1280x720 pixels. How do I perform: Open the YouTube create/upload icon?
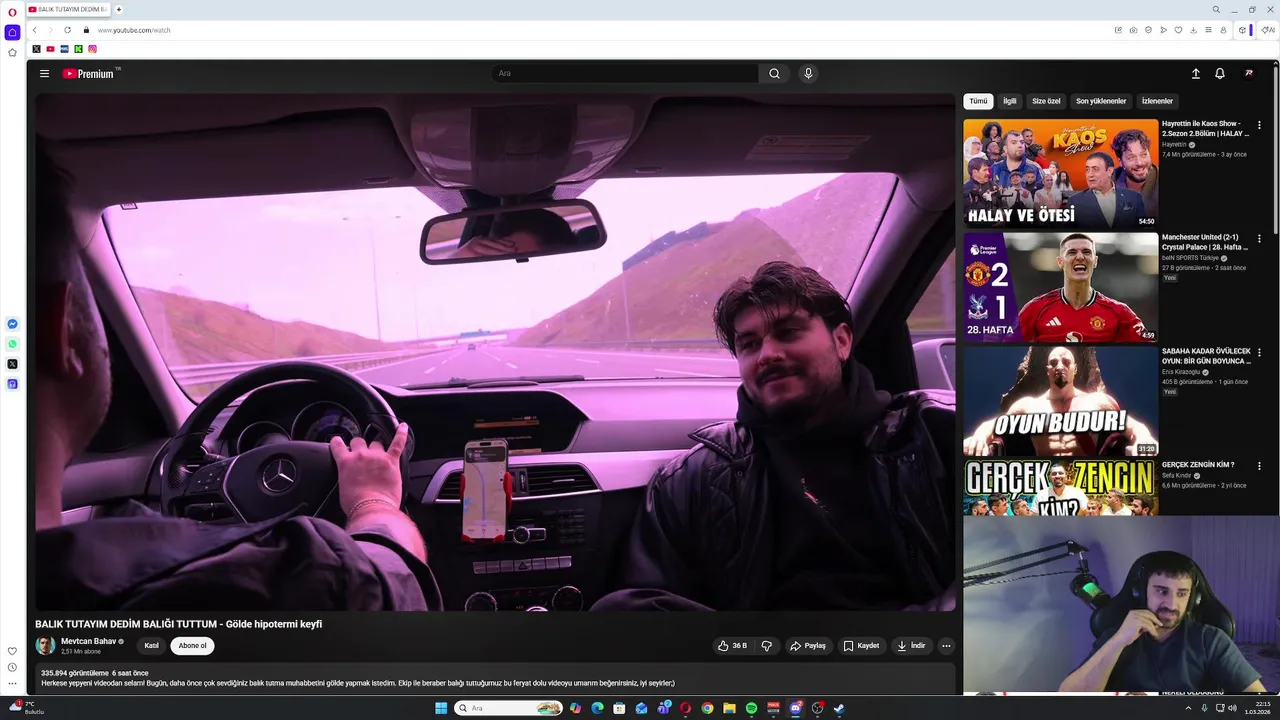point(1195,73)
